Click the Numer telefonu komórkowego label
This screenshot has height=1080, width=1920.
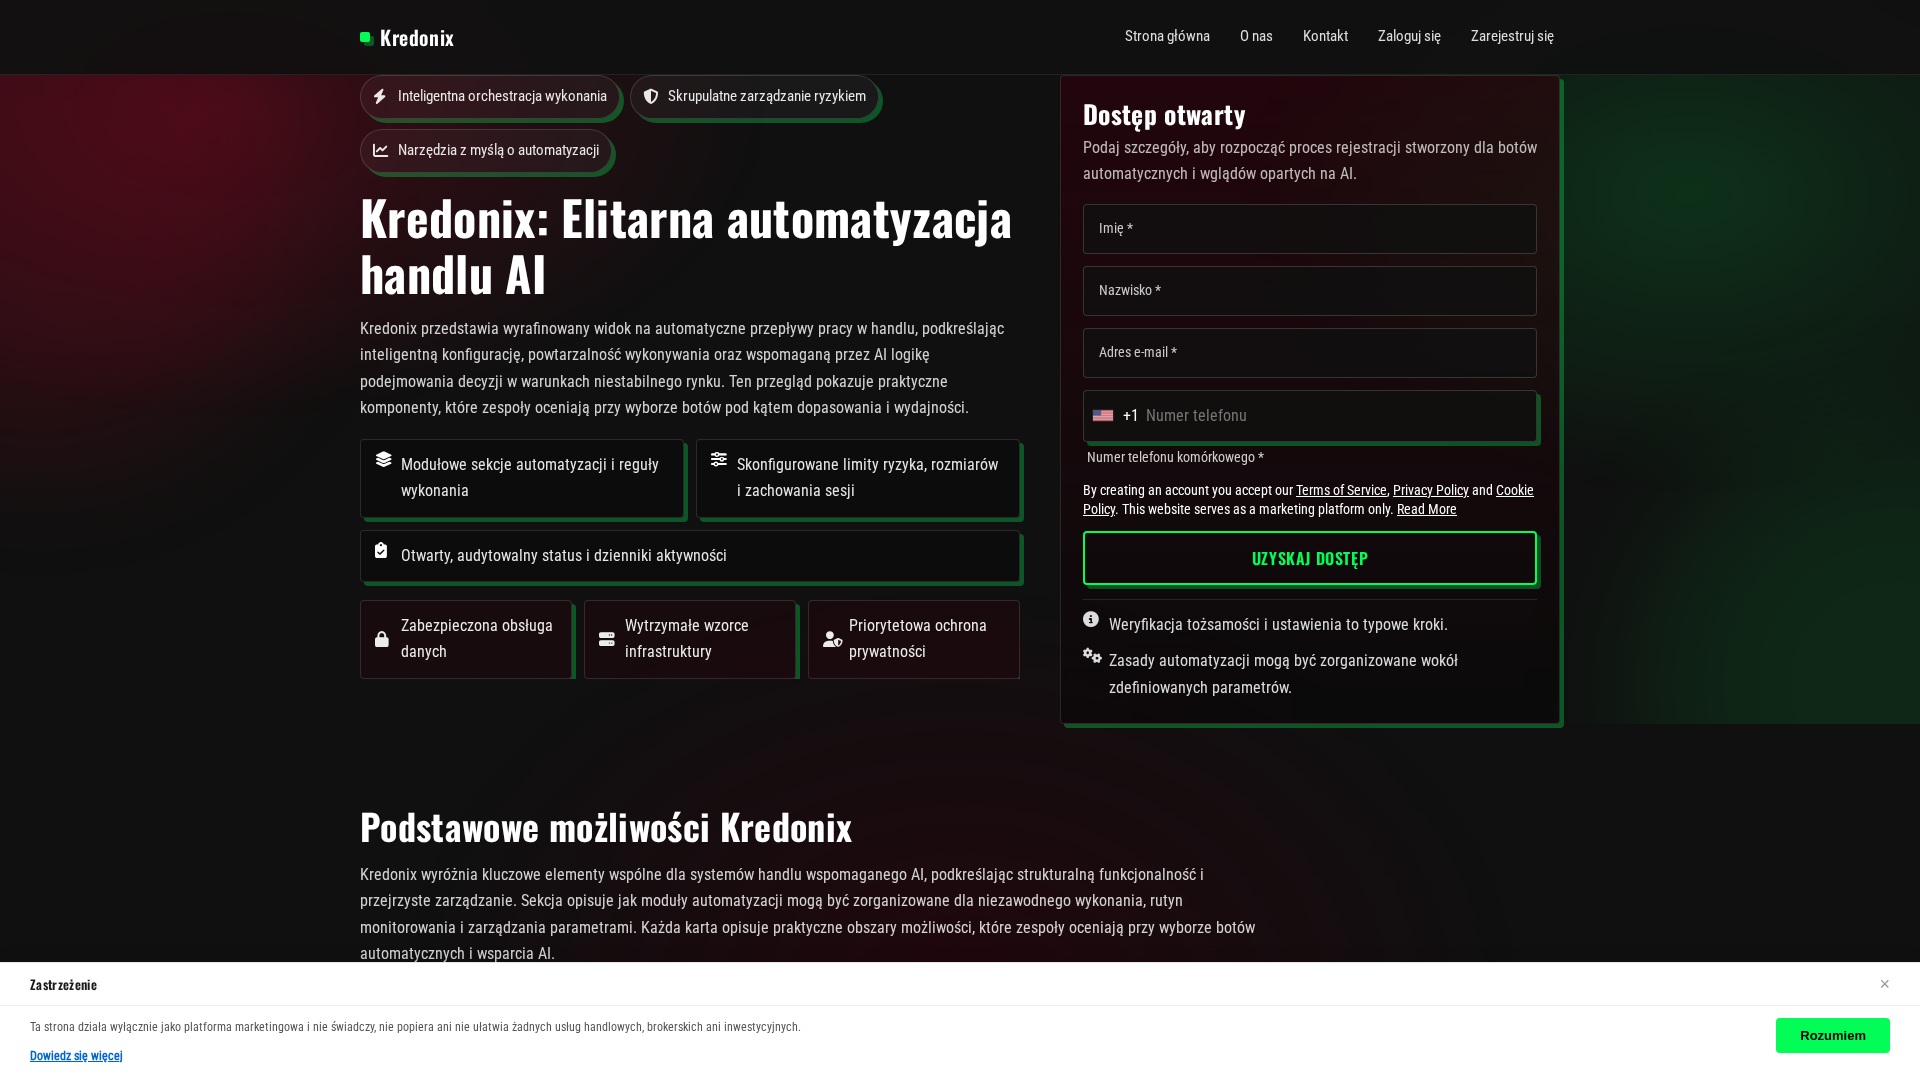[1175, 457]
